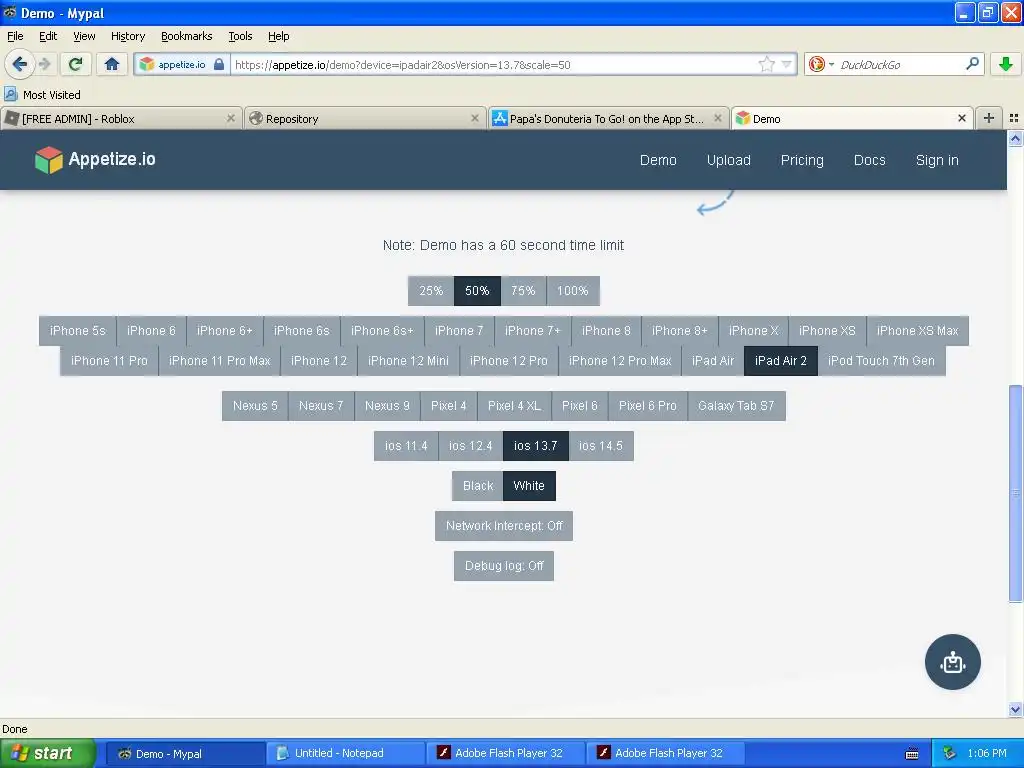This screenshot has height=768, width=1024.
Task: Open the Demo link in site header
Action: [658, 160]
